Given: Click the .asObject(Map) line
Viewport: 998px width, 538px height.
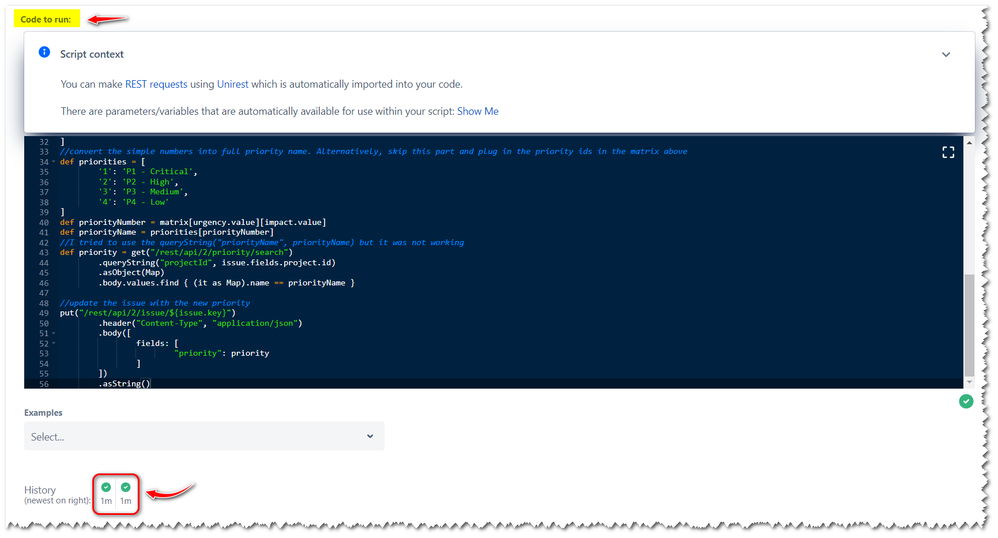Looking at the screenshot, I should pos(131,273).
